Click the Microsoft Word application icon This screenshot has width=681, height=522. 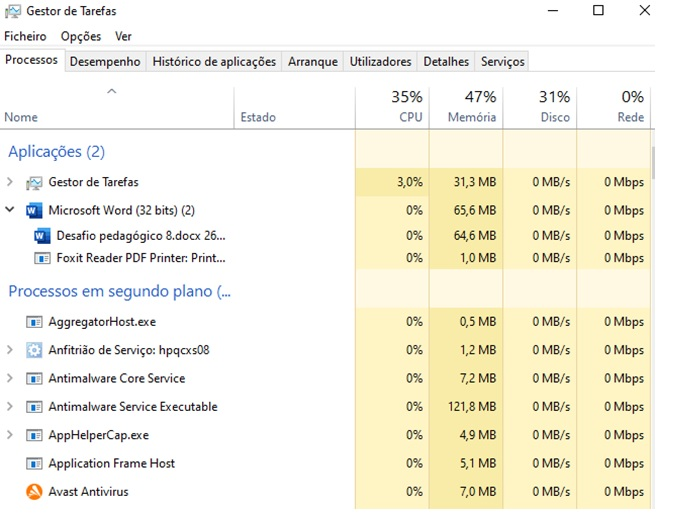(x=34, y=210)
